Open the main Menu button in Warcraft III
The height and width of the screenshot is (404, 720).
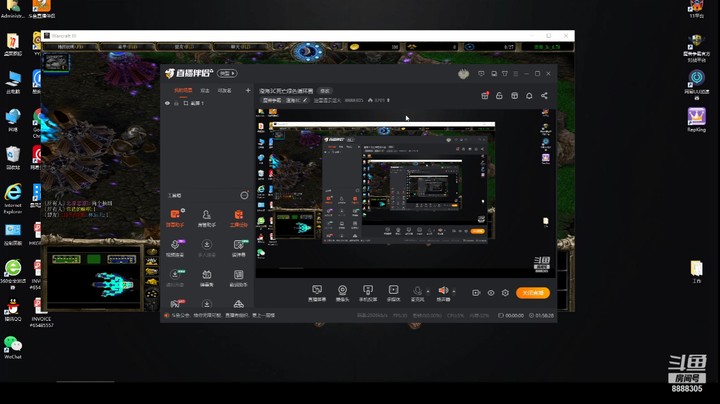click(127, 47)
